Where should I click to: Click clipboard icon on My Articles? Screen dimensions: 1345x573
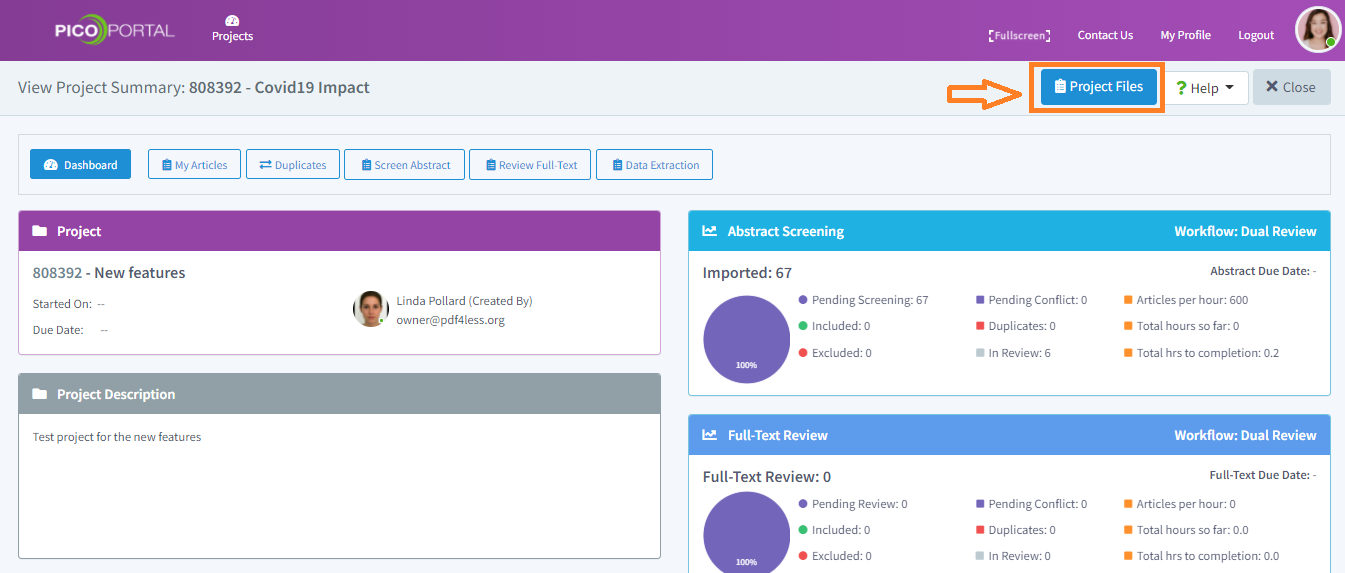(x=167, y=165)
